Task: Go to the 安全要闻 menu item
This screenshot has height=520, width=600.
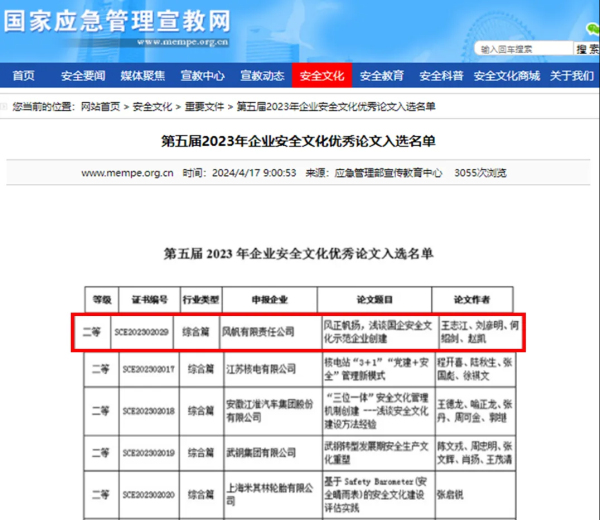Action: point(82,76)
